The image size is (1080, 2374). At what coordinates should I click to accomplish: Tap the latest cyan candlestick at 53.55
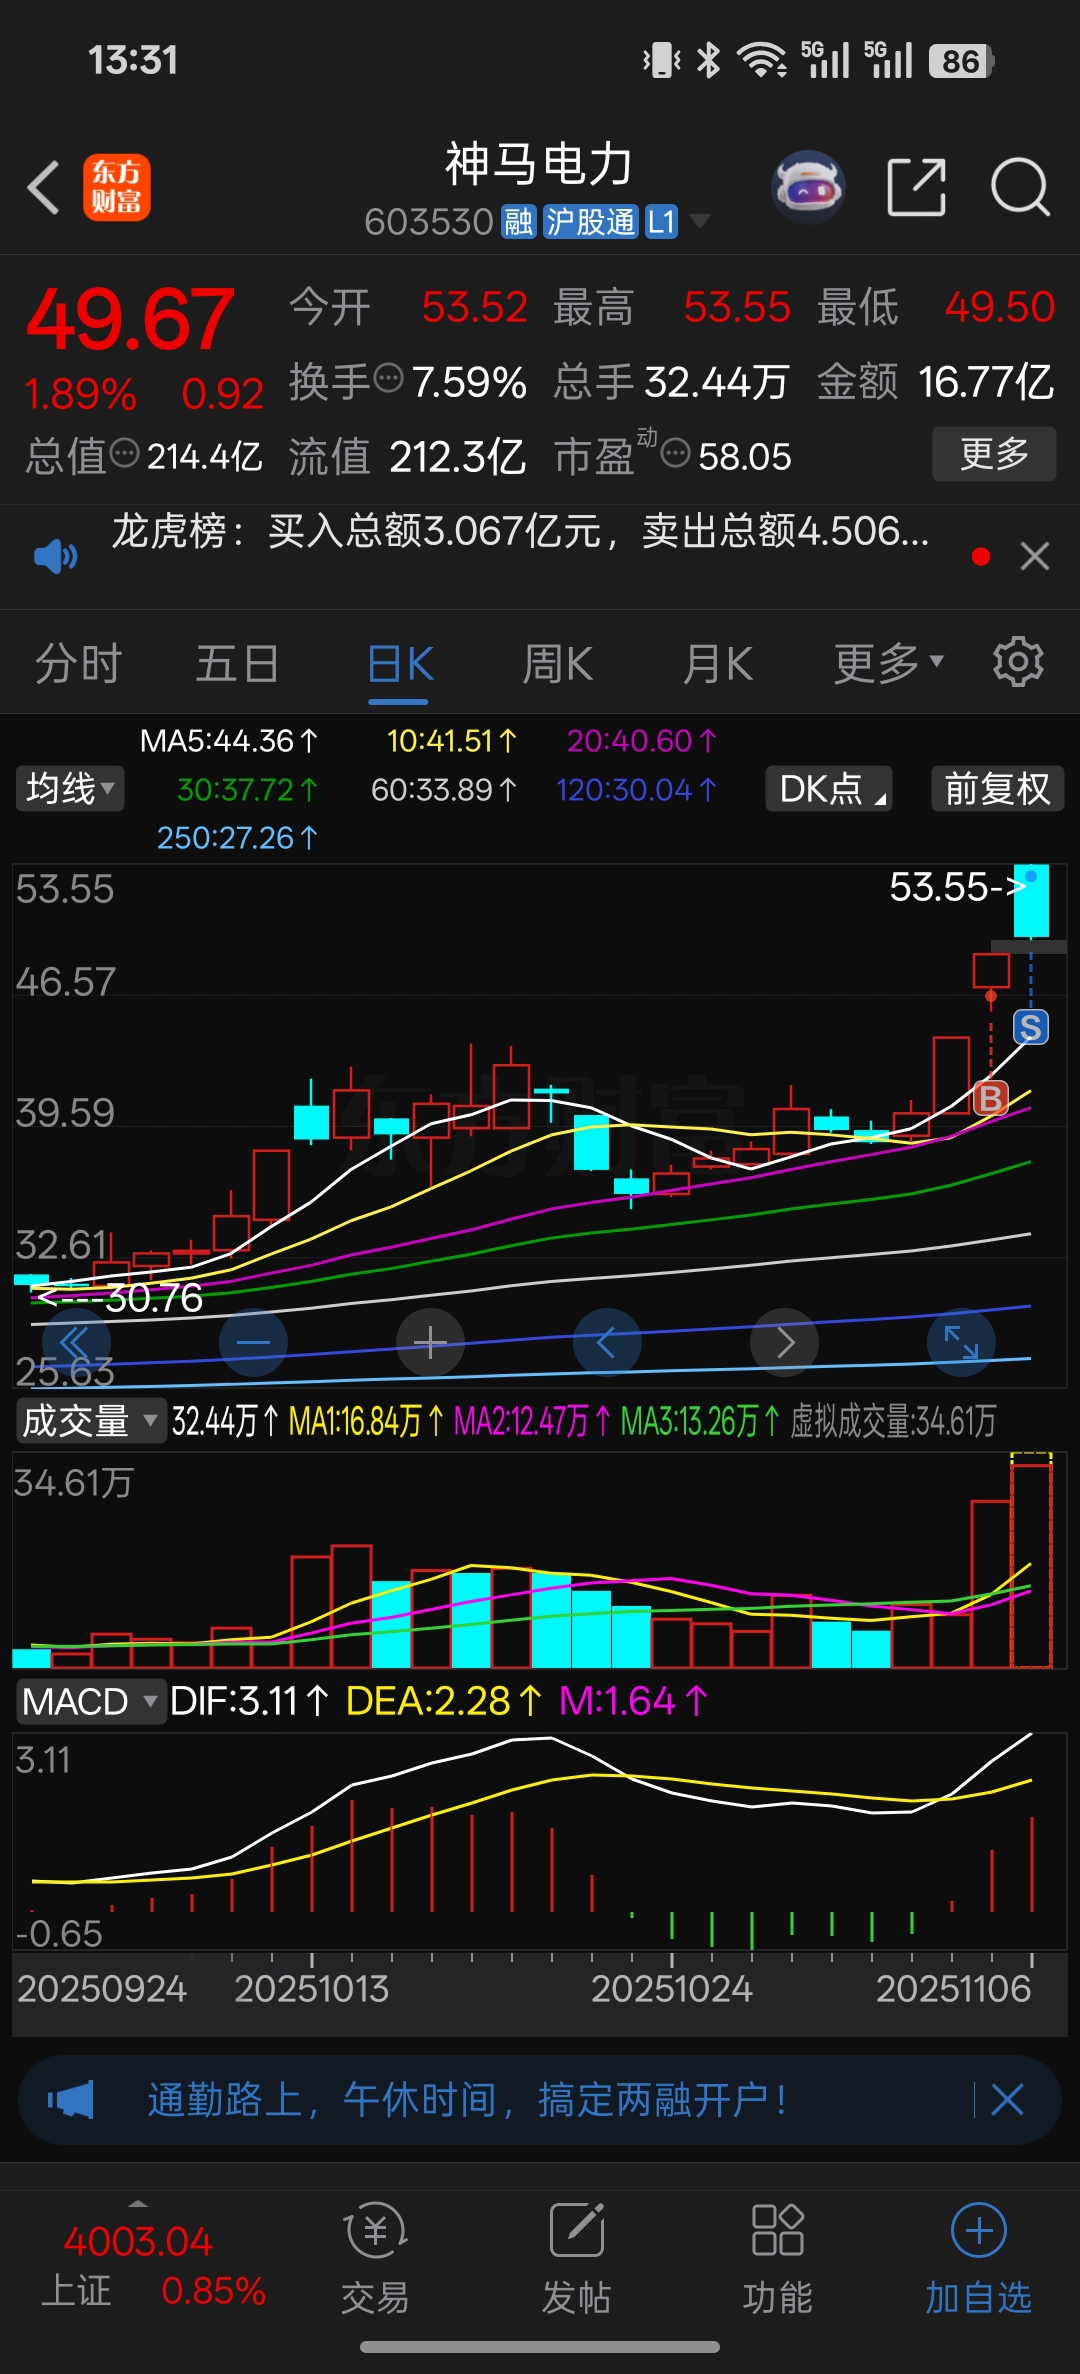[1031, 902]
